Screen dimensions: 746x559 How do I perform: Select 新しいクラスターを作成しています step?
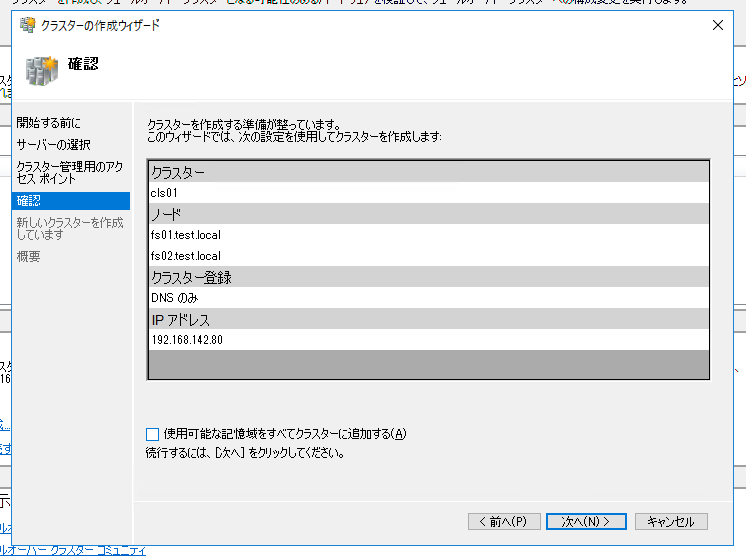[69, 228]
